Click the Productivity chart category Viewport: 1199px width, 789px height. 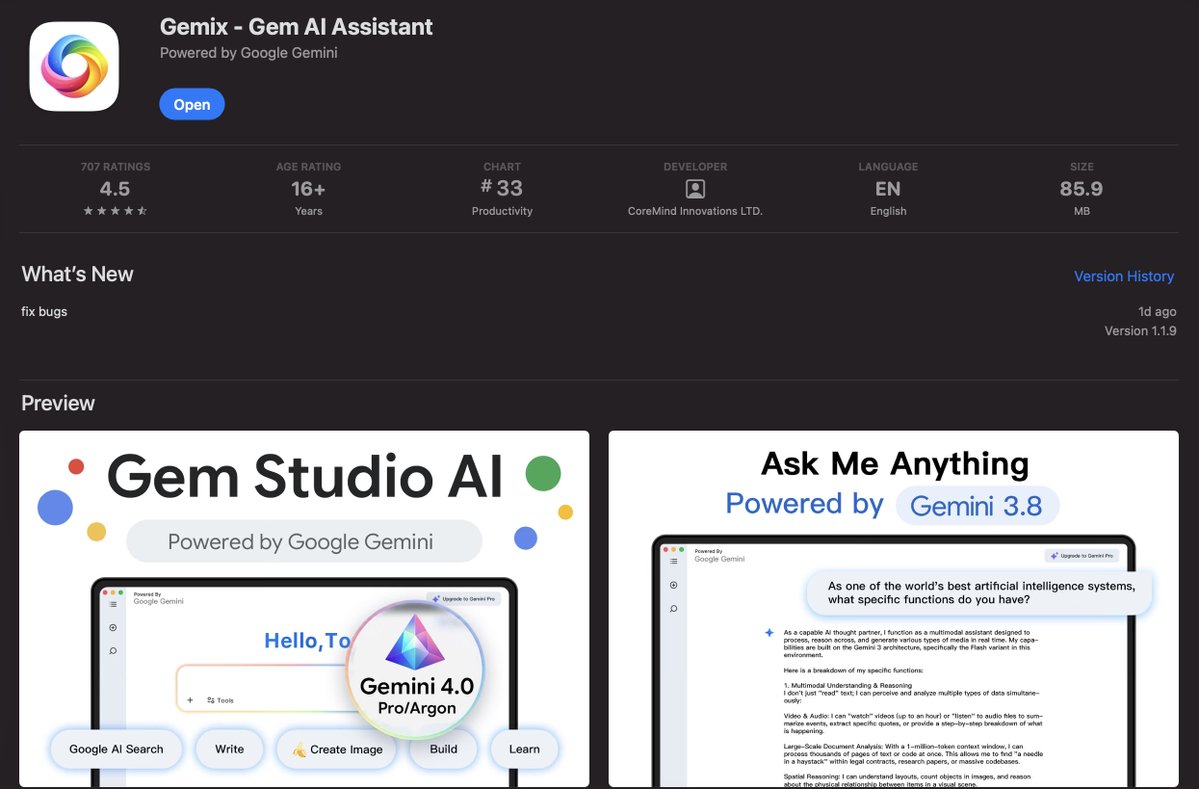point(502,211)
